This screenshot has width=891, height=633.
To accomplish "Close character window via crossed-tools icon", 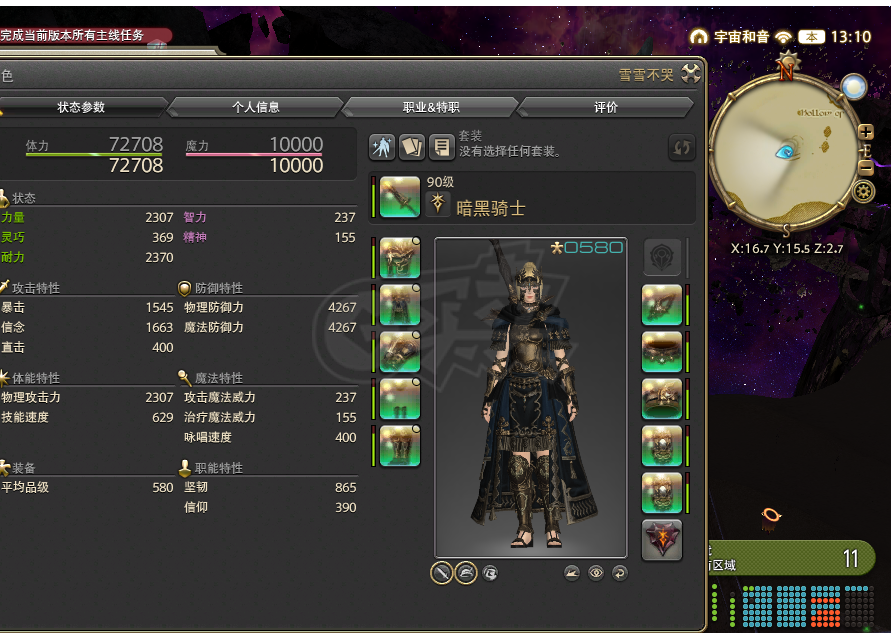I will point(691,73).
